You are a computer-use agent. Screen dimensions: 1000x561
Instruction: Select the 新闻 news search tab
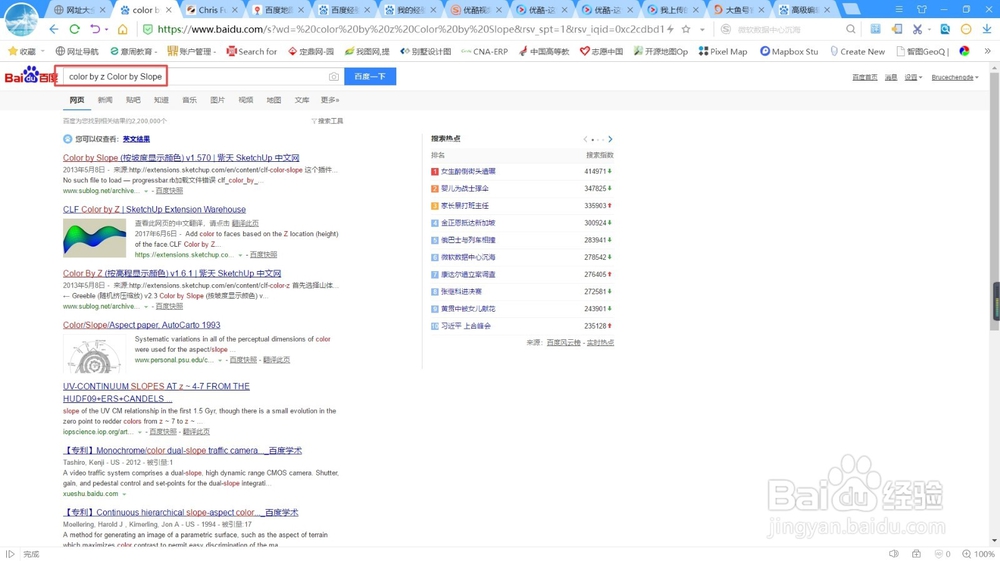pos(105,100)
